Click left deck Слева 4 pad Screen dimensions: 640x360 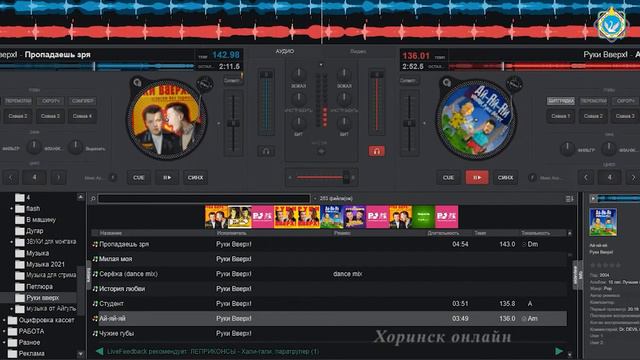(82, 116)
